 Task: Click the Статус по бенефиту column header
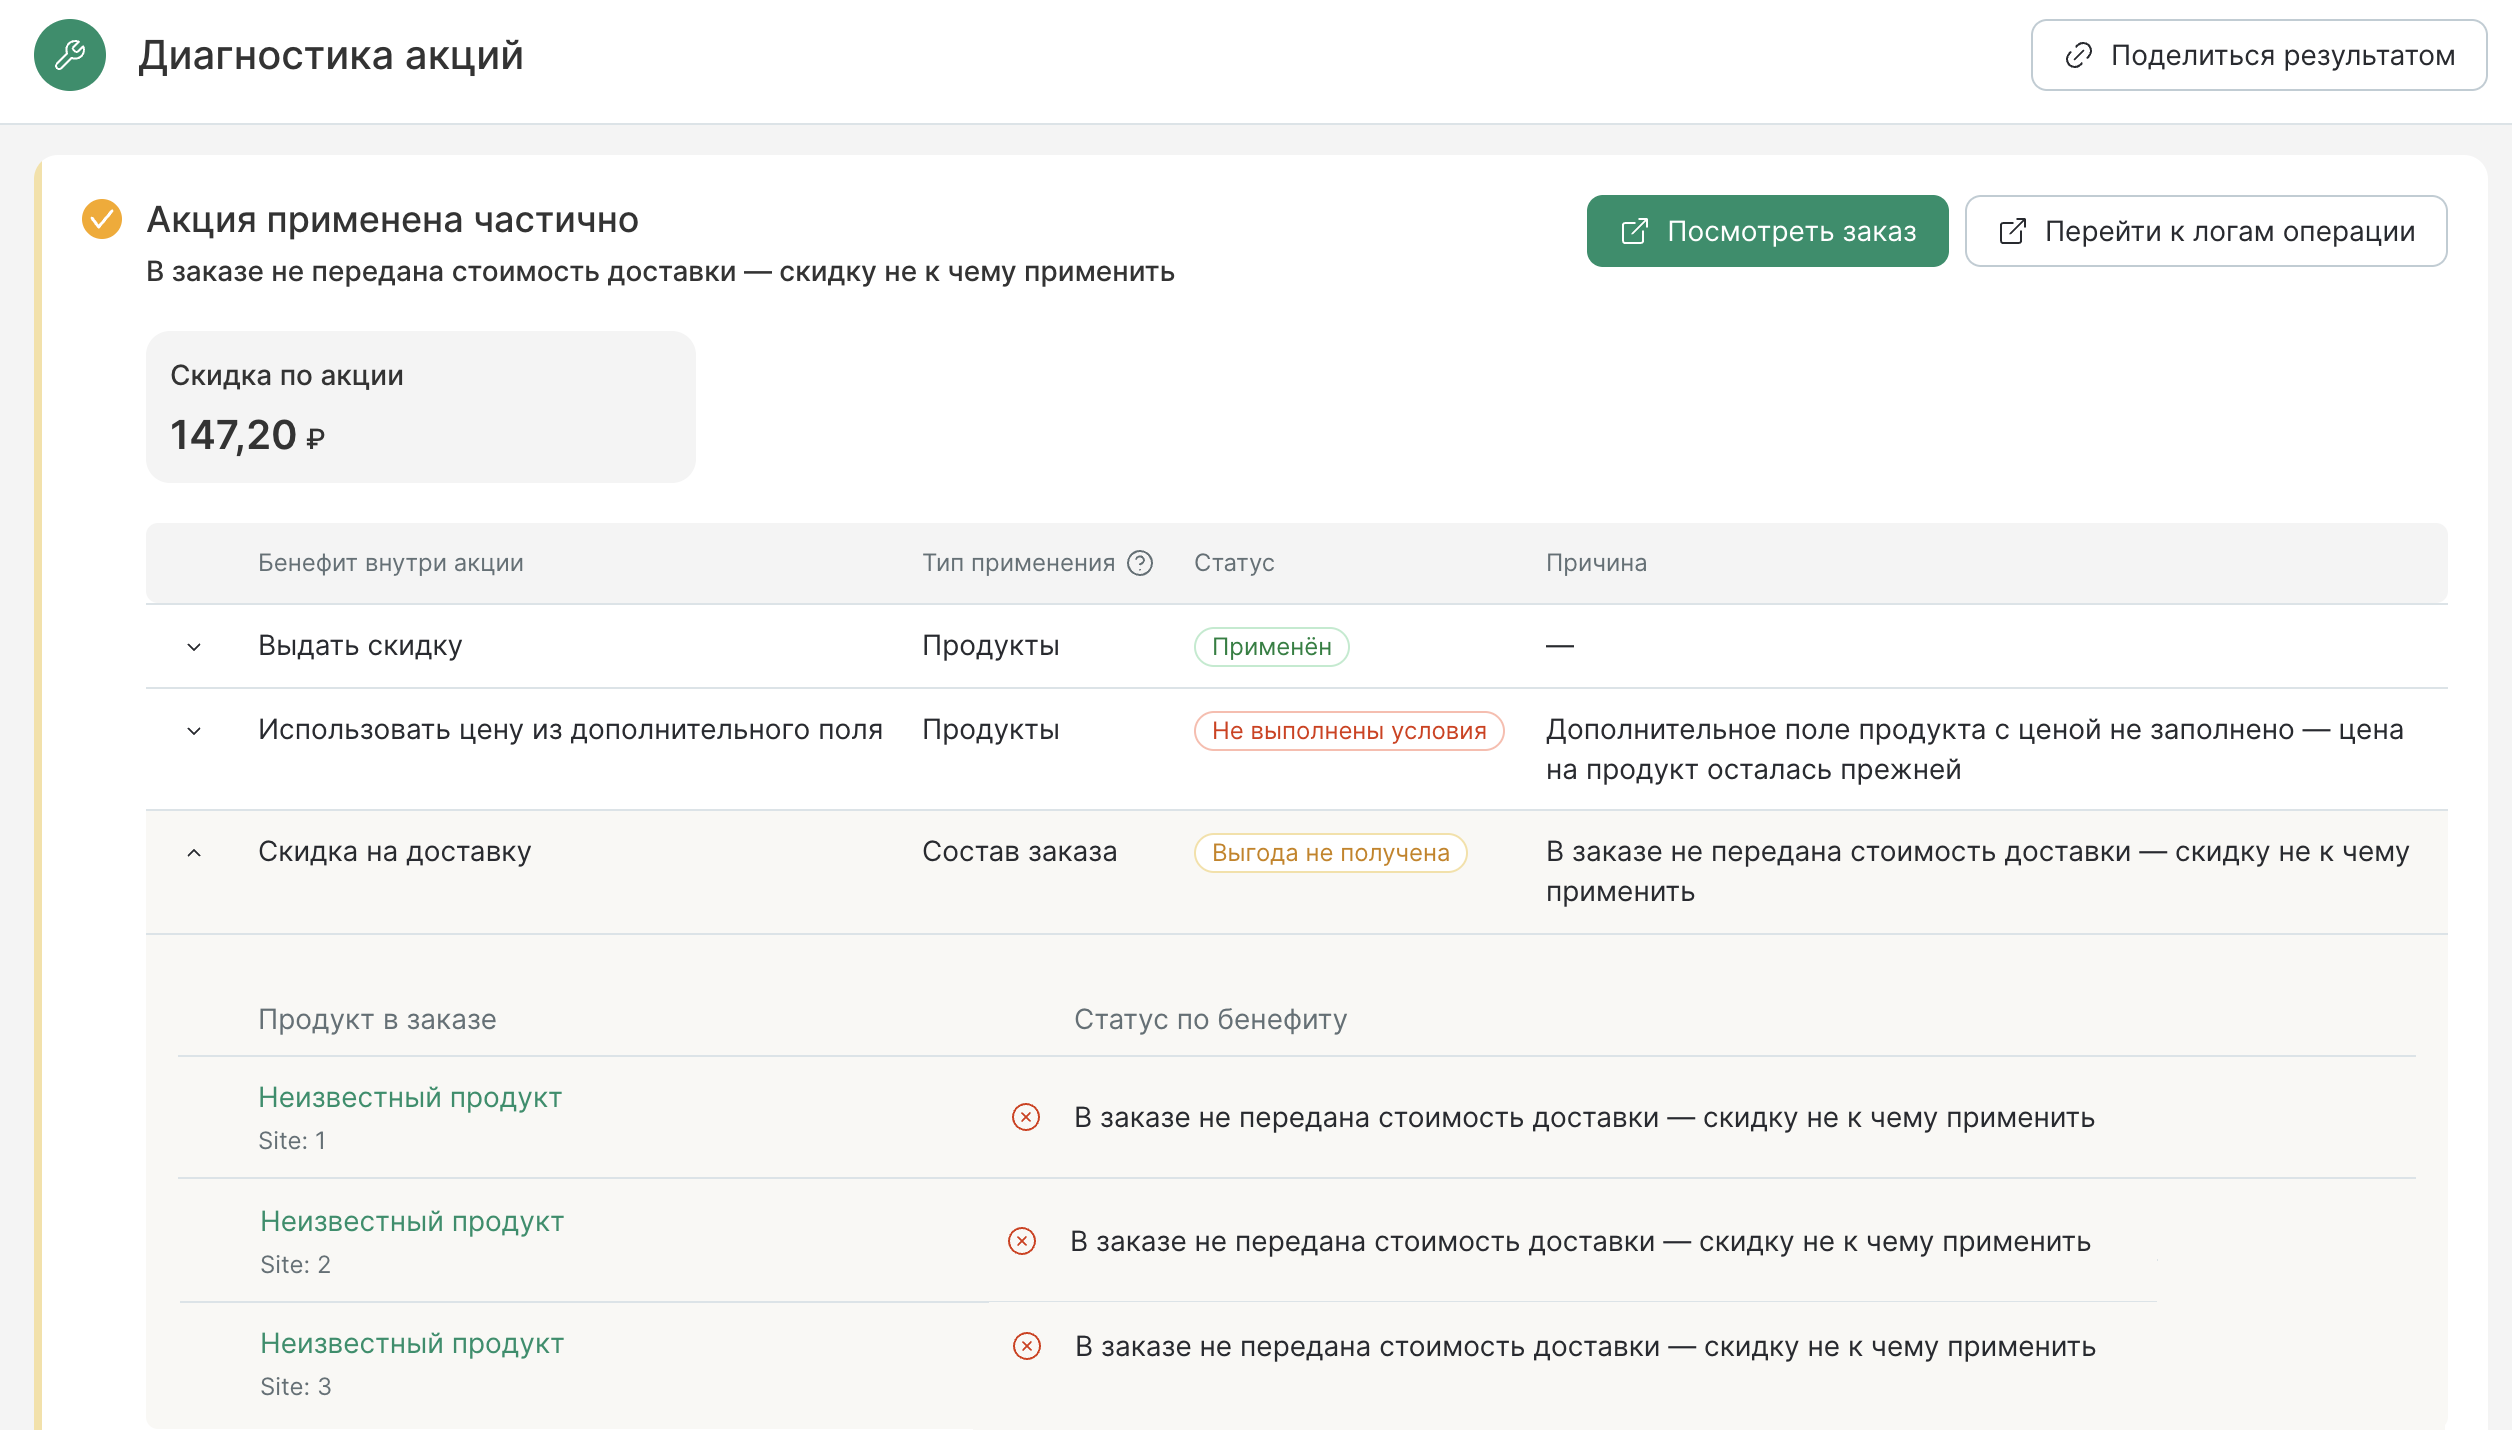(x=1210, y=1019)
